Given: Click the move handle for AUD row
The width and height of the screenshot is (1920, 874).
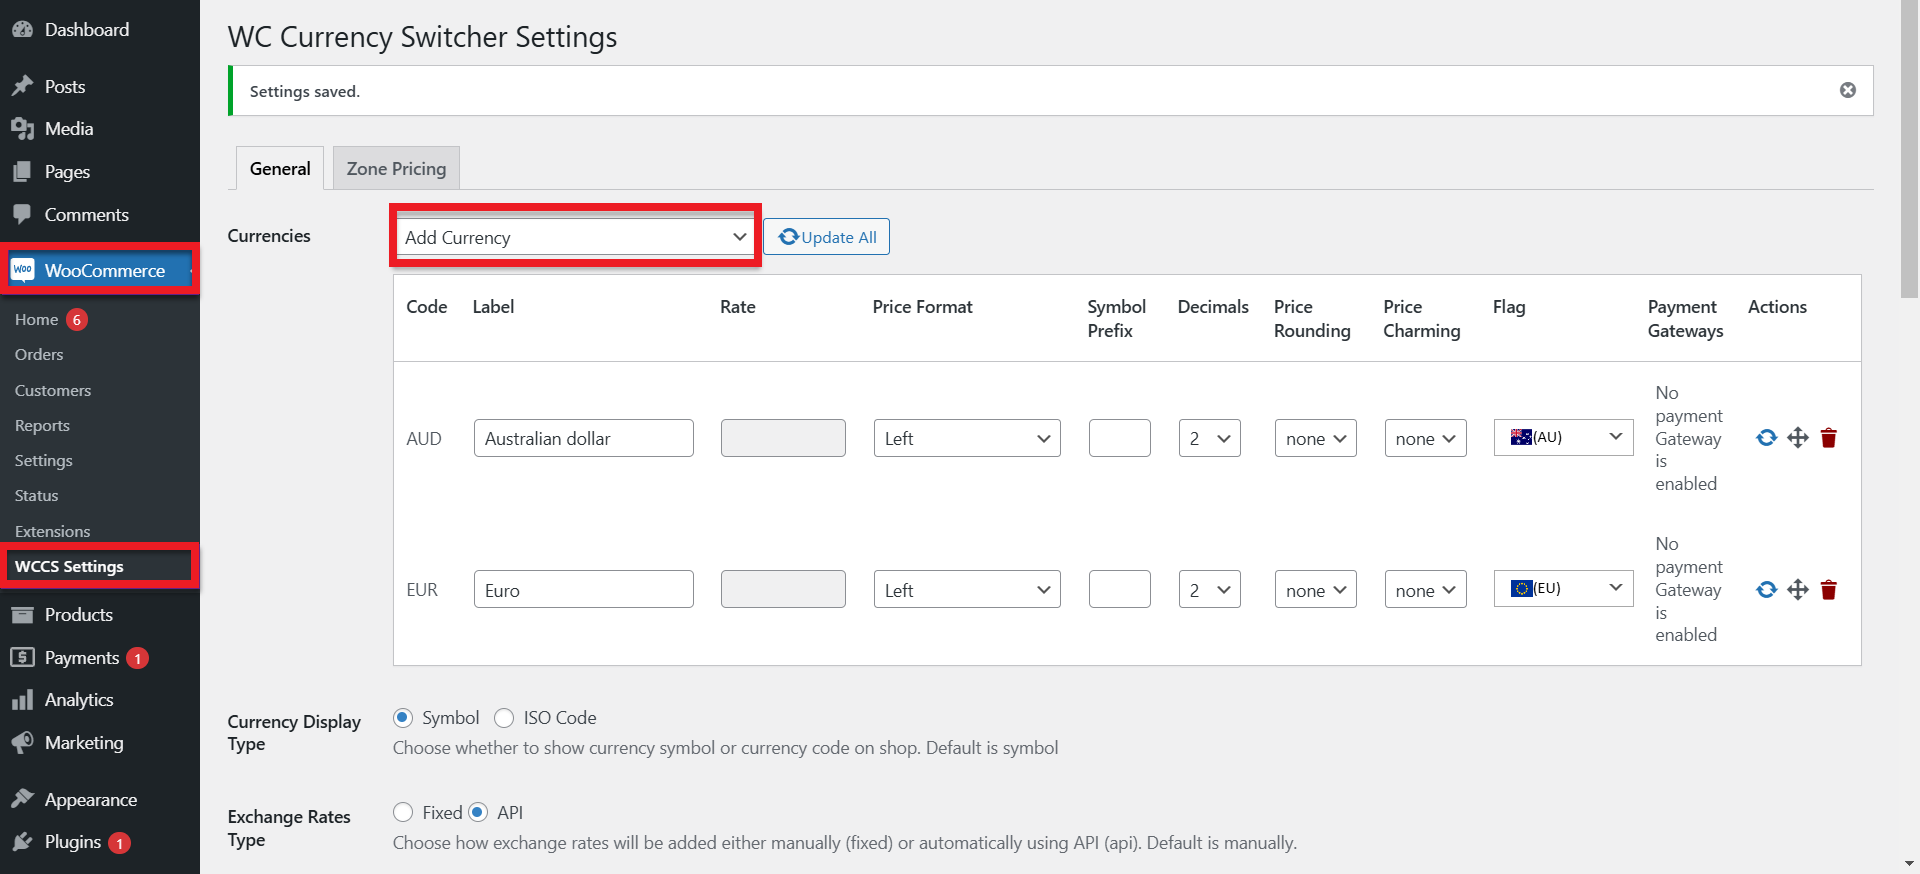Looking at the screenshot, I should (x=1798, y=438).
